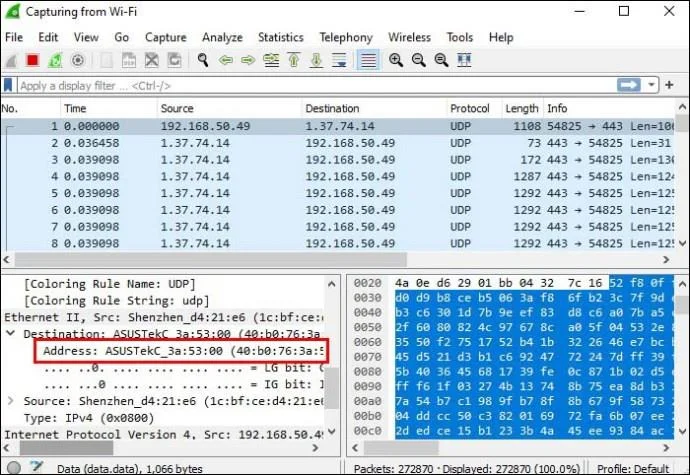The image size is (690, 475).
Task: Jump to last packet icon
Action: (316, 60)
